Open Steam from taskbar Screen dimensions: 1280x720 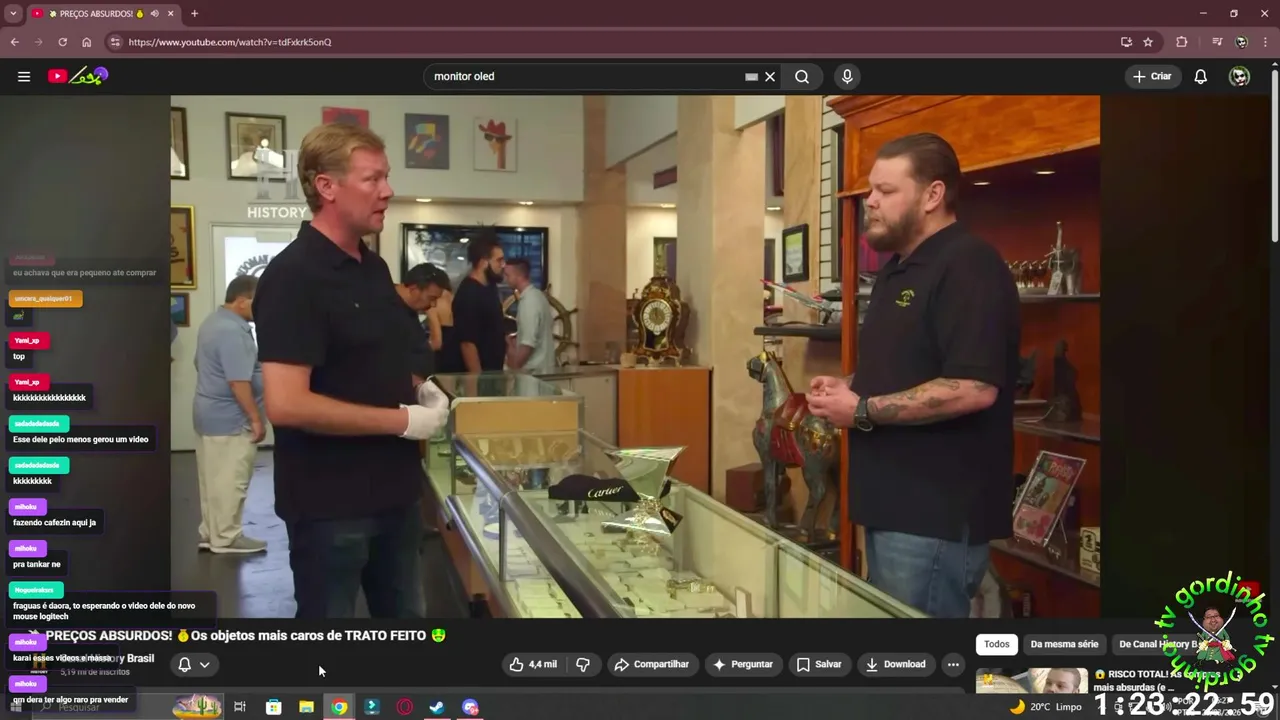coord(437,707)
